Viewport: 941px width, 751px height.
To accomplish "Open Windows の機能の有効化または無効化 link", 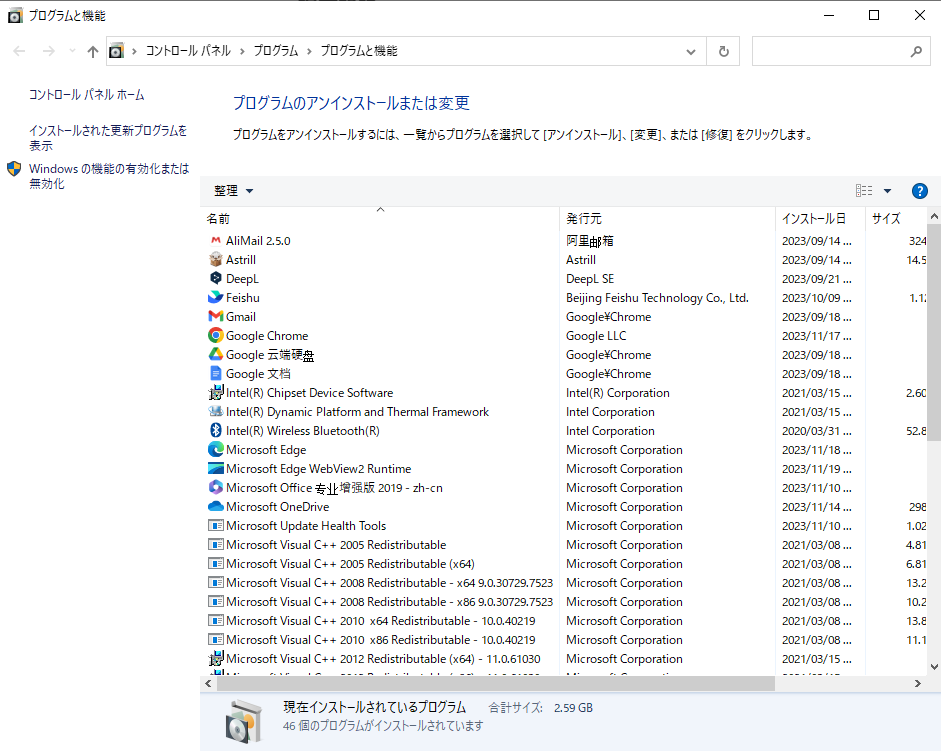I will coord(109,176).
